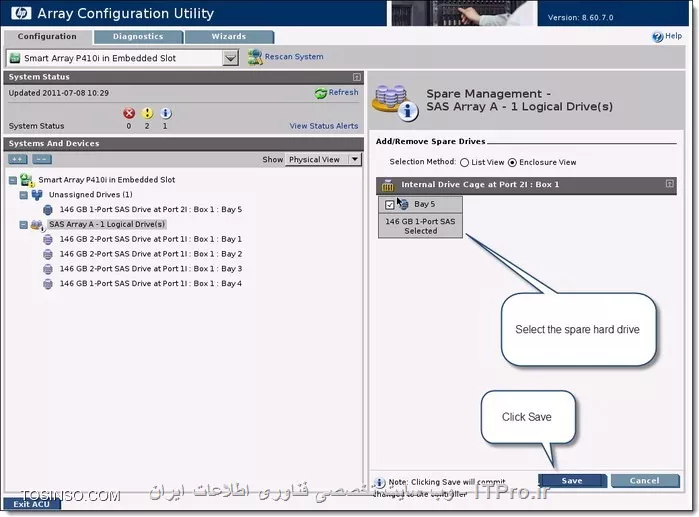
Task: Select List View selection method
Action: coord(464,163)
